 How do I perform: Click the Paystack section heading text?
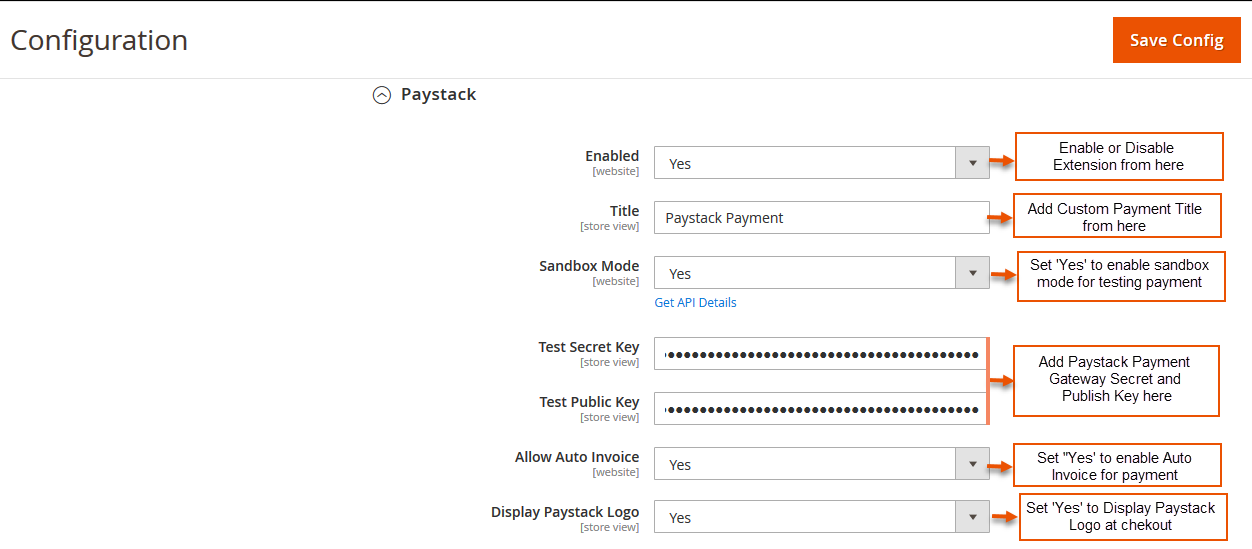438,95
